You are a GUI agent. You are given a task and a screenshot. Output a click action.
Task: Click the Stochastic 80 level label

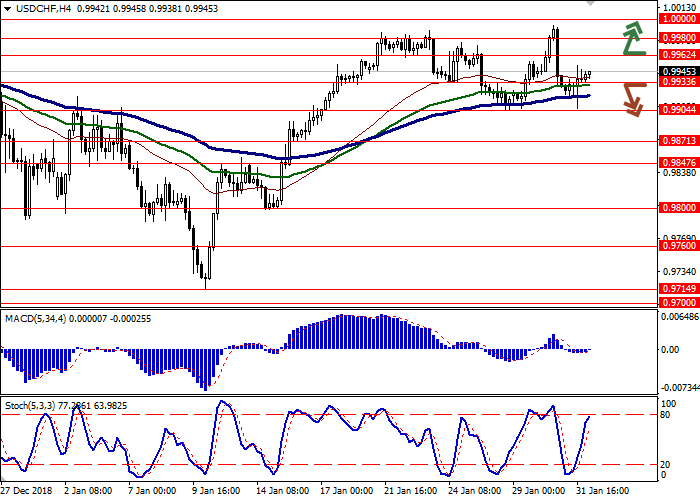click(665, 415)
